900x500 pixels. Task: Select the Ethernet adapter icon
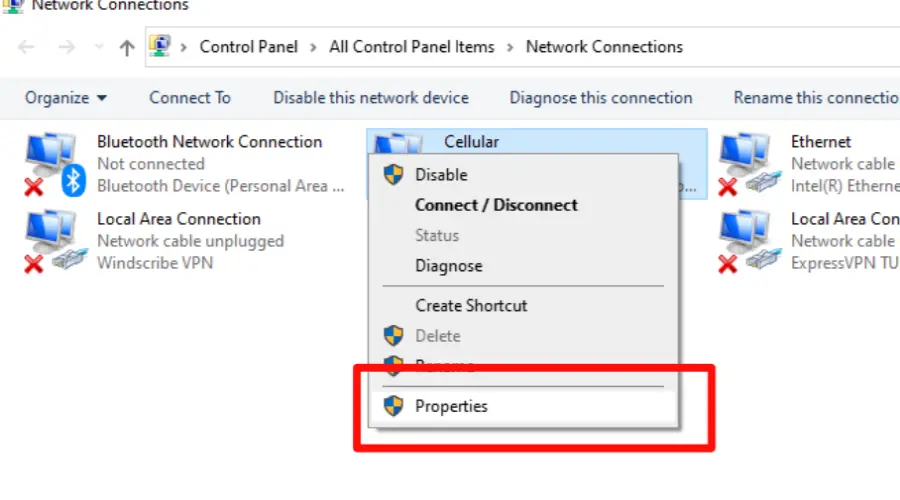tap(748, 164)
